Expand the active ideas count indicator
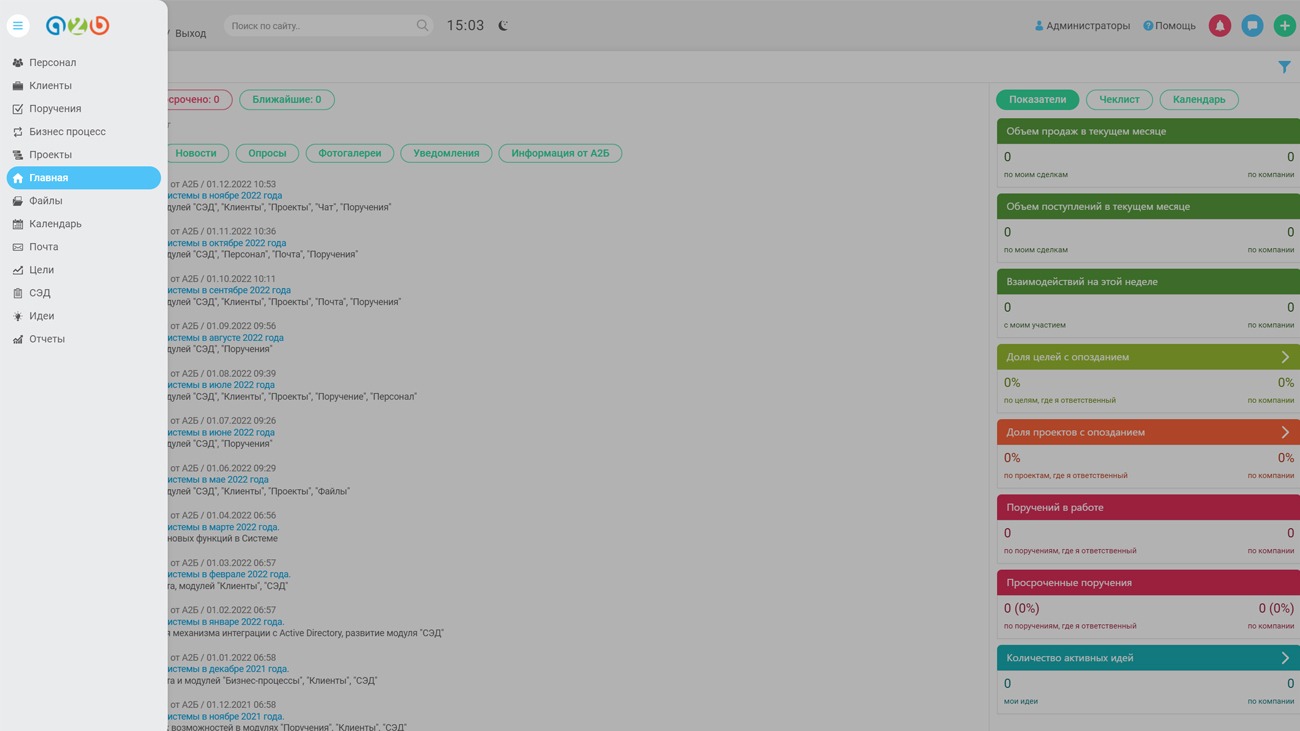The height and width of the screenshot is (731, 1300). click(x=1284, y=658)
